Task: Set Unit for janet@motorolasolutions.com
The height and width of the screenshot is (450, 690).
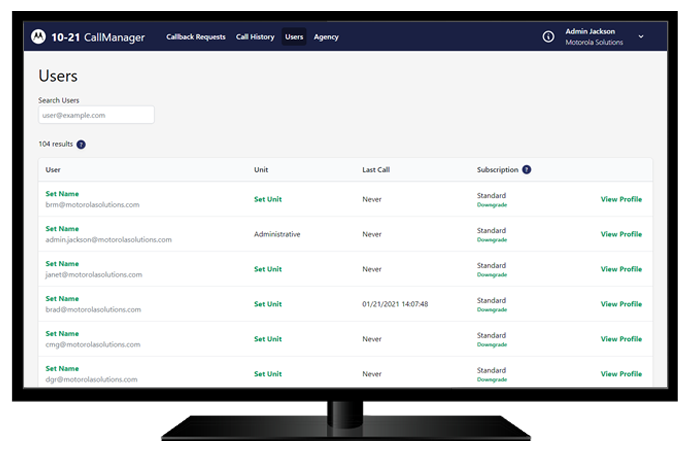Action: pos(268,269)
